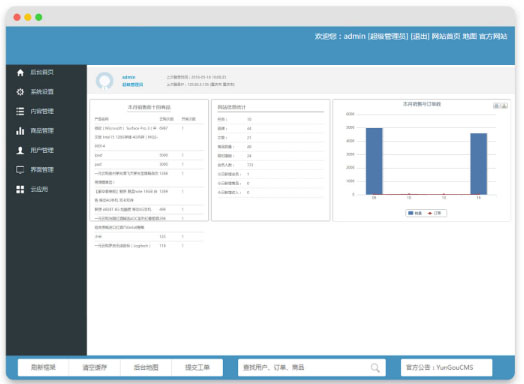Select the list icon for 内容管理
Image resolution: width=524 pixels, height=384 pixels.
pos(20,111)
